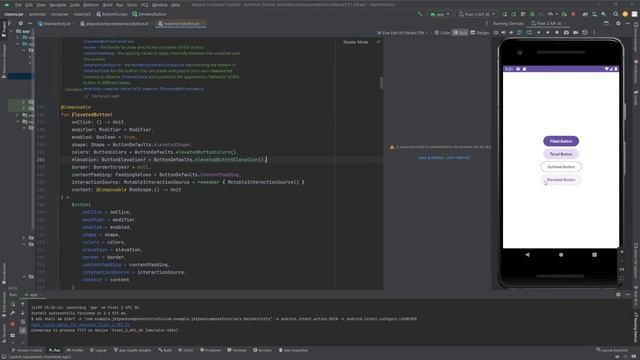Click the ElevatedButtonSample link in docs
Screen dimensions: 640x360
coord(144,89)
